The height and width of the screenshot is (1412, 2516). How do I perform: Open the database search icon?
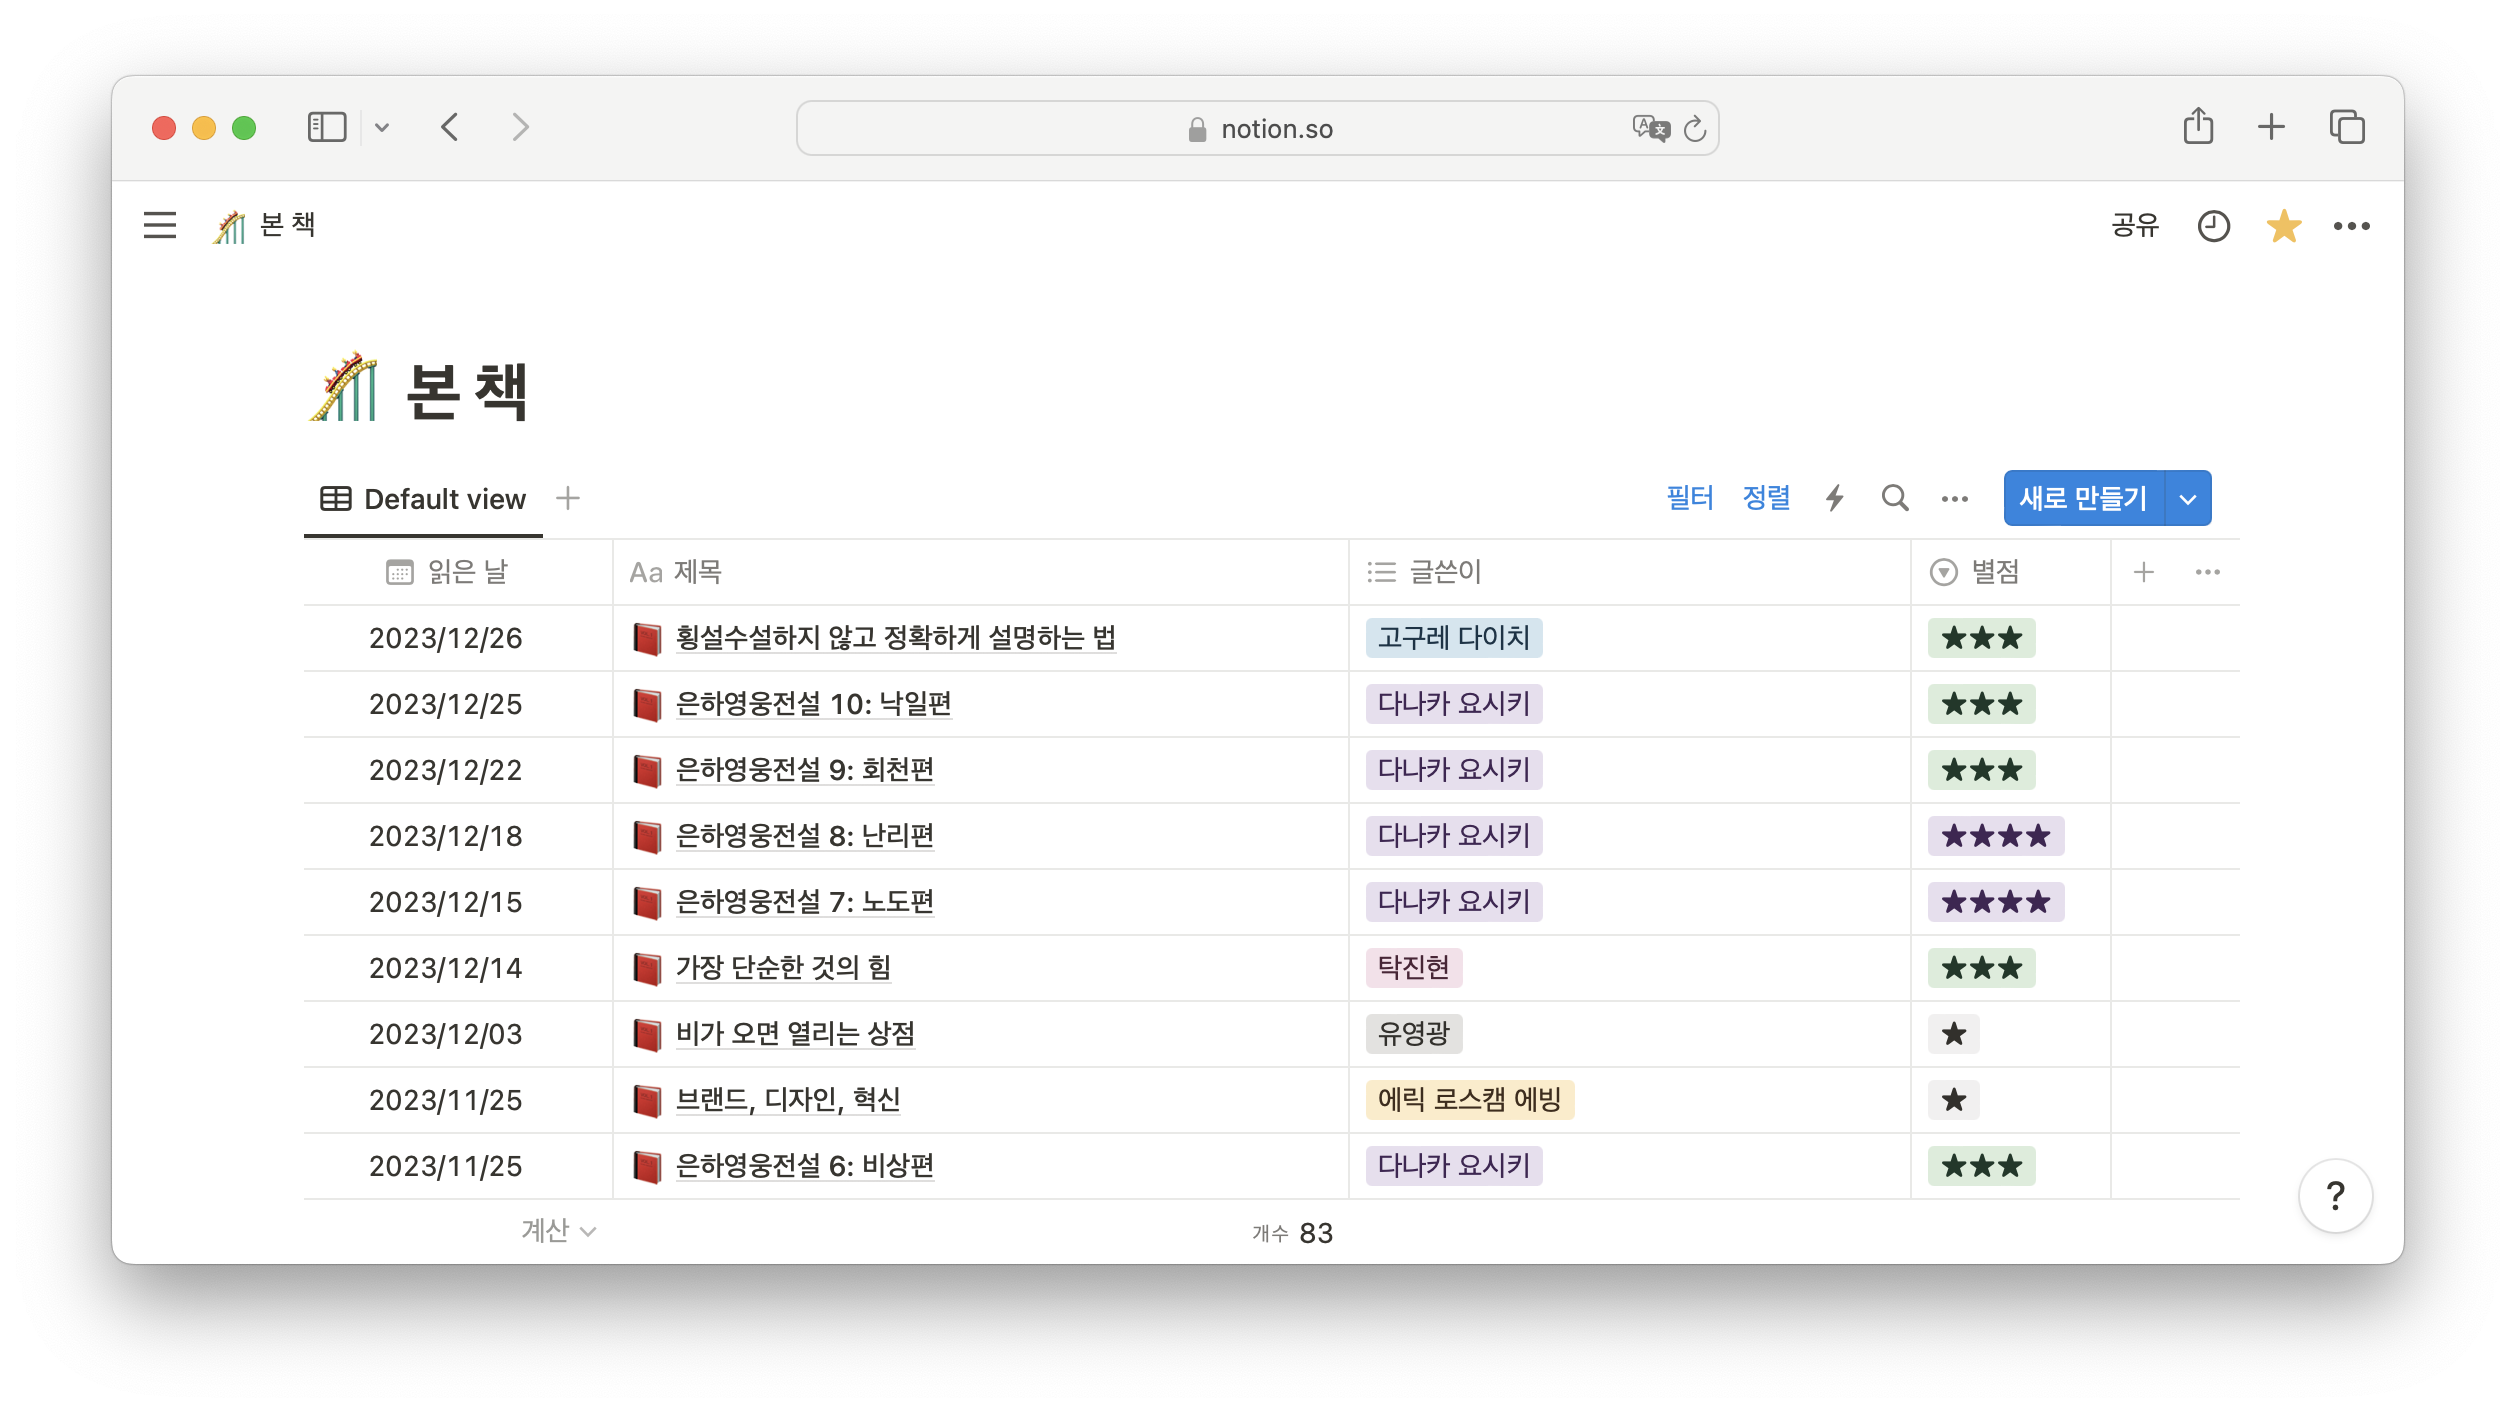[1894, 498]
